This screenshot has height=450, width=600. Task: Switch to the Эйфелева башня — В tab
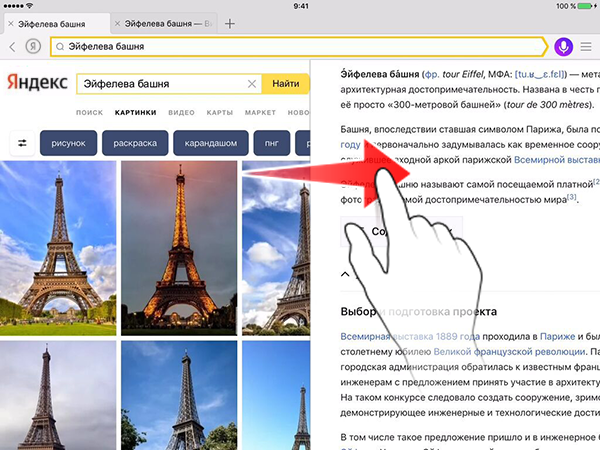[165, 24]
